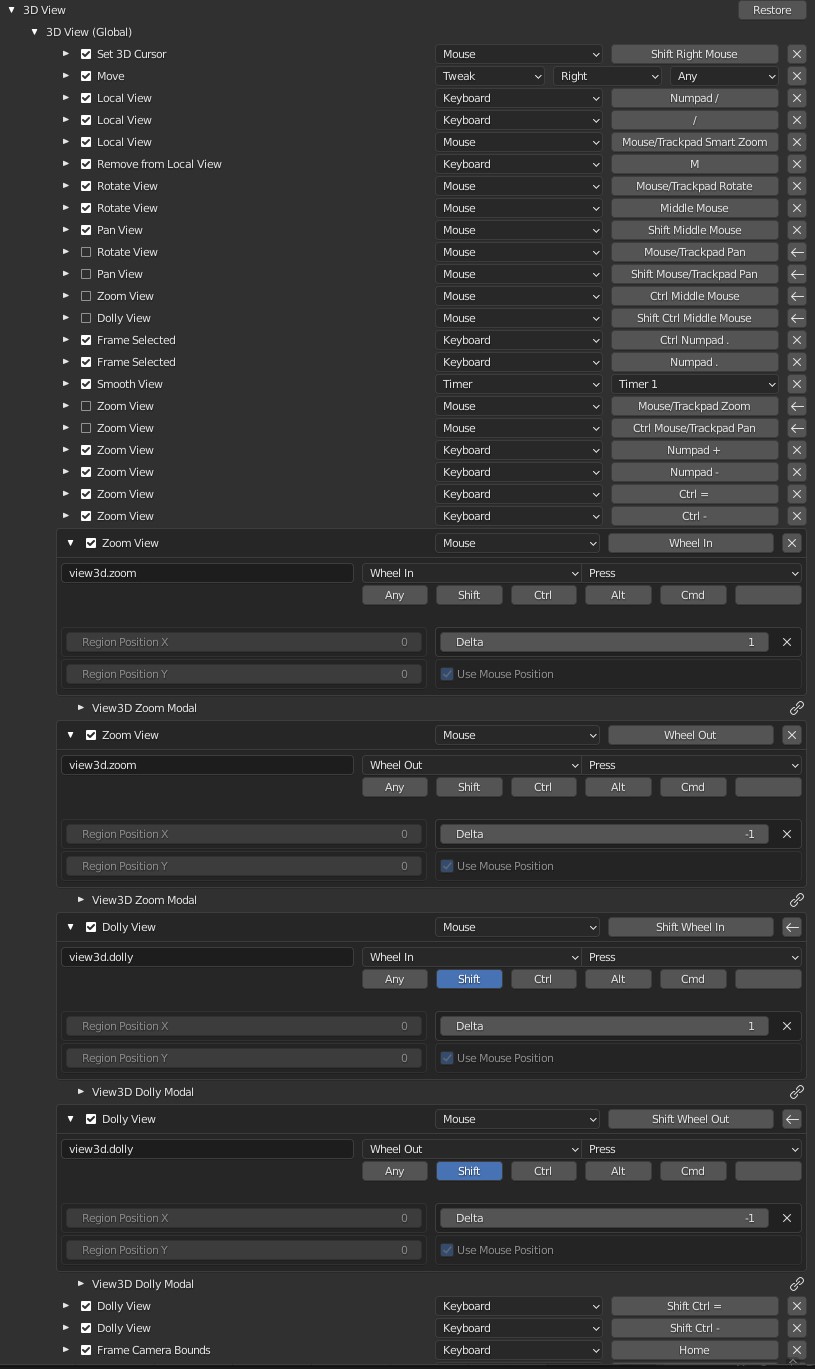The width and height of the screenshot is (815, 1369).
Task: Toggle Remove from Local View checkbox
Action: (x=86, y=164)
